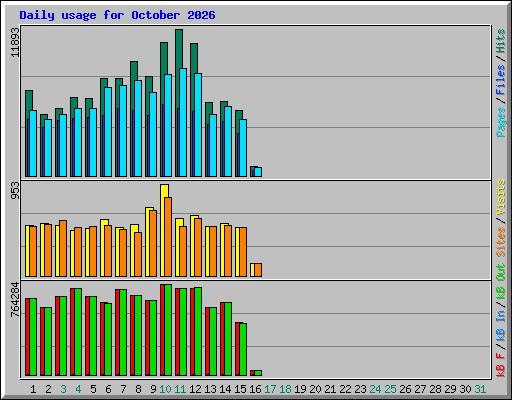
Task: Click the bright green kB Out bar for day 13
Action: coord(213,342)
